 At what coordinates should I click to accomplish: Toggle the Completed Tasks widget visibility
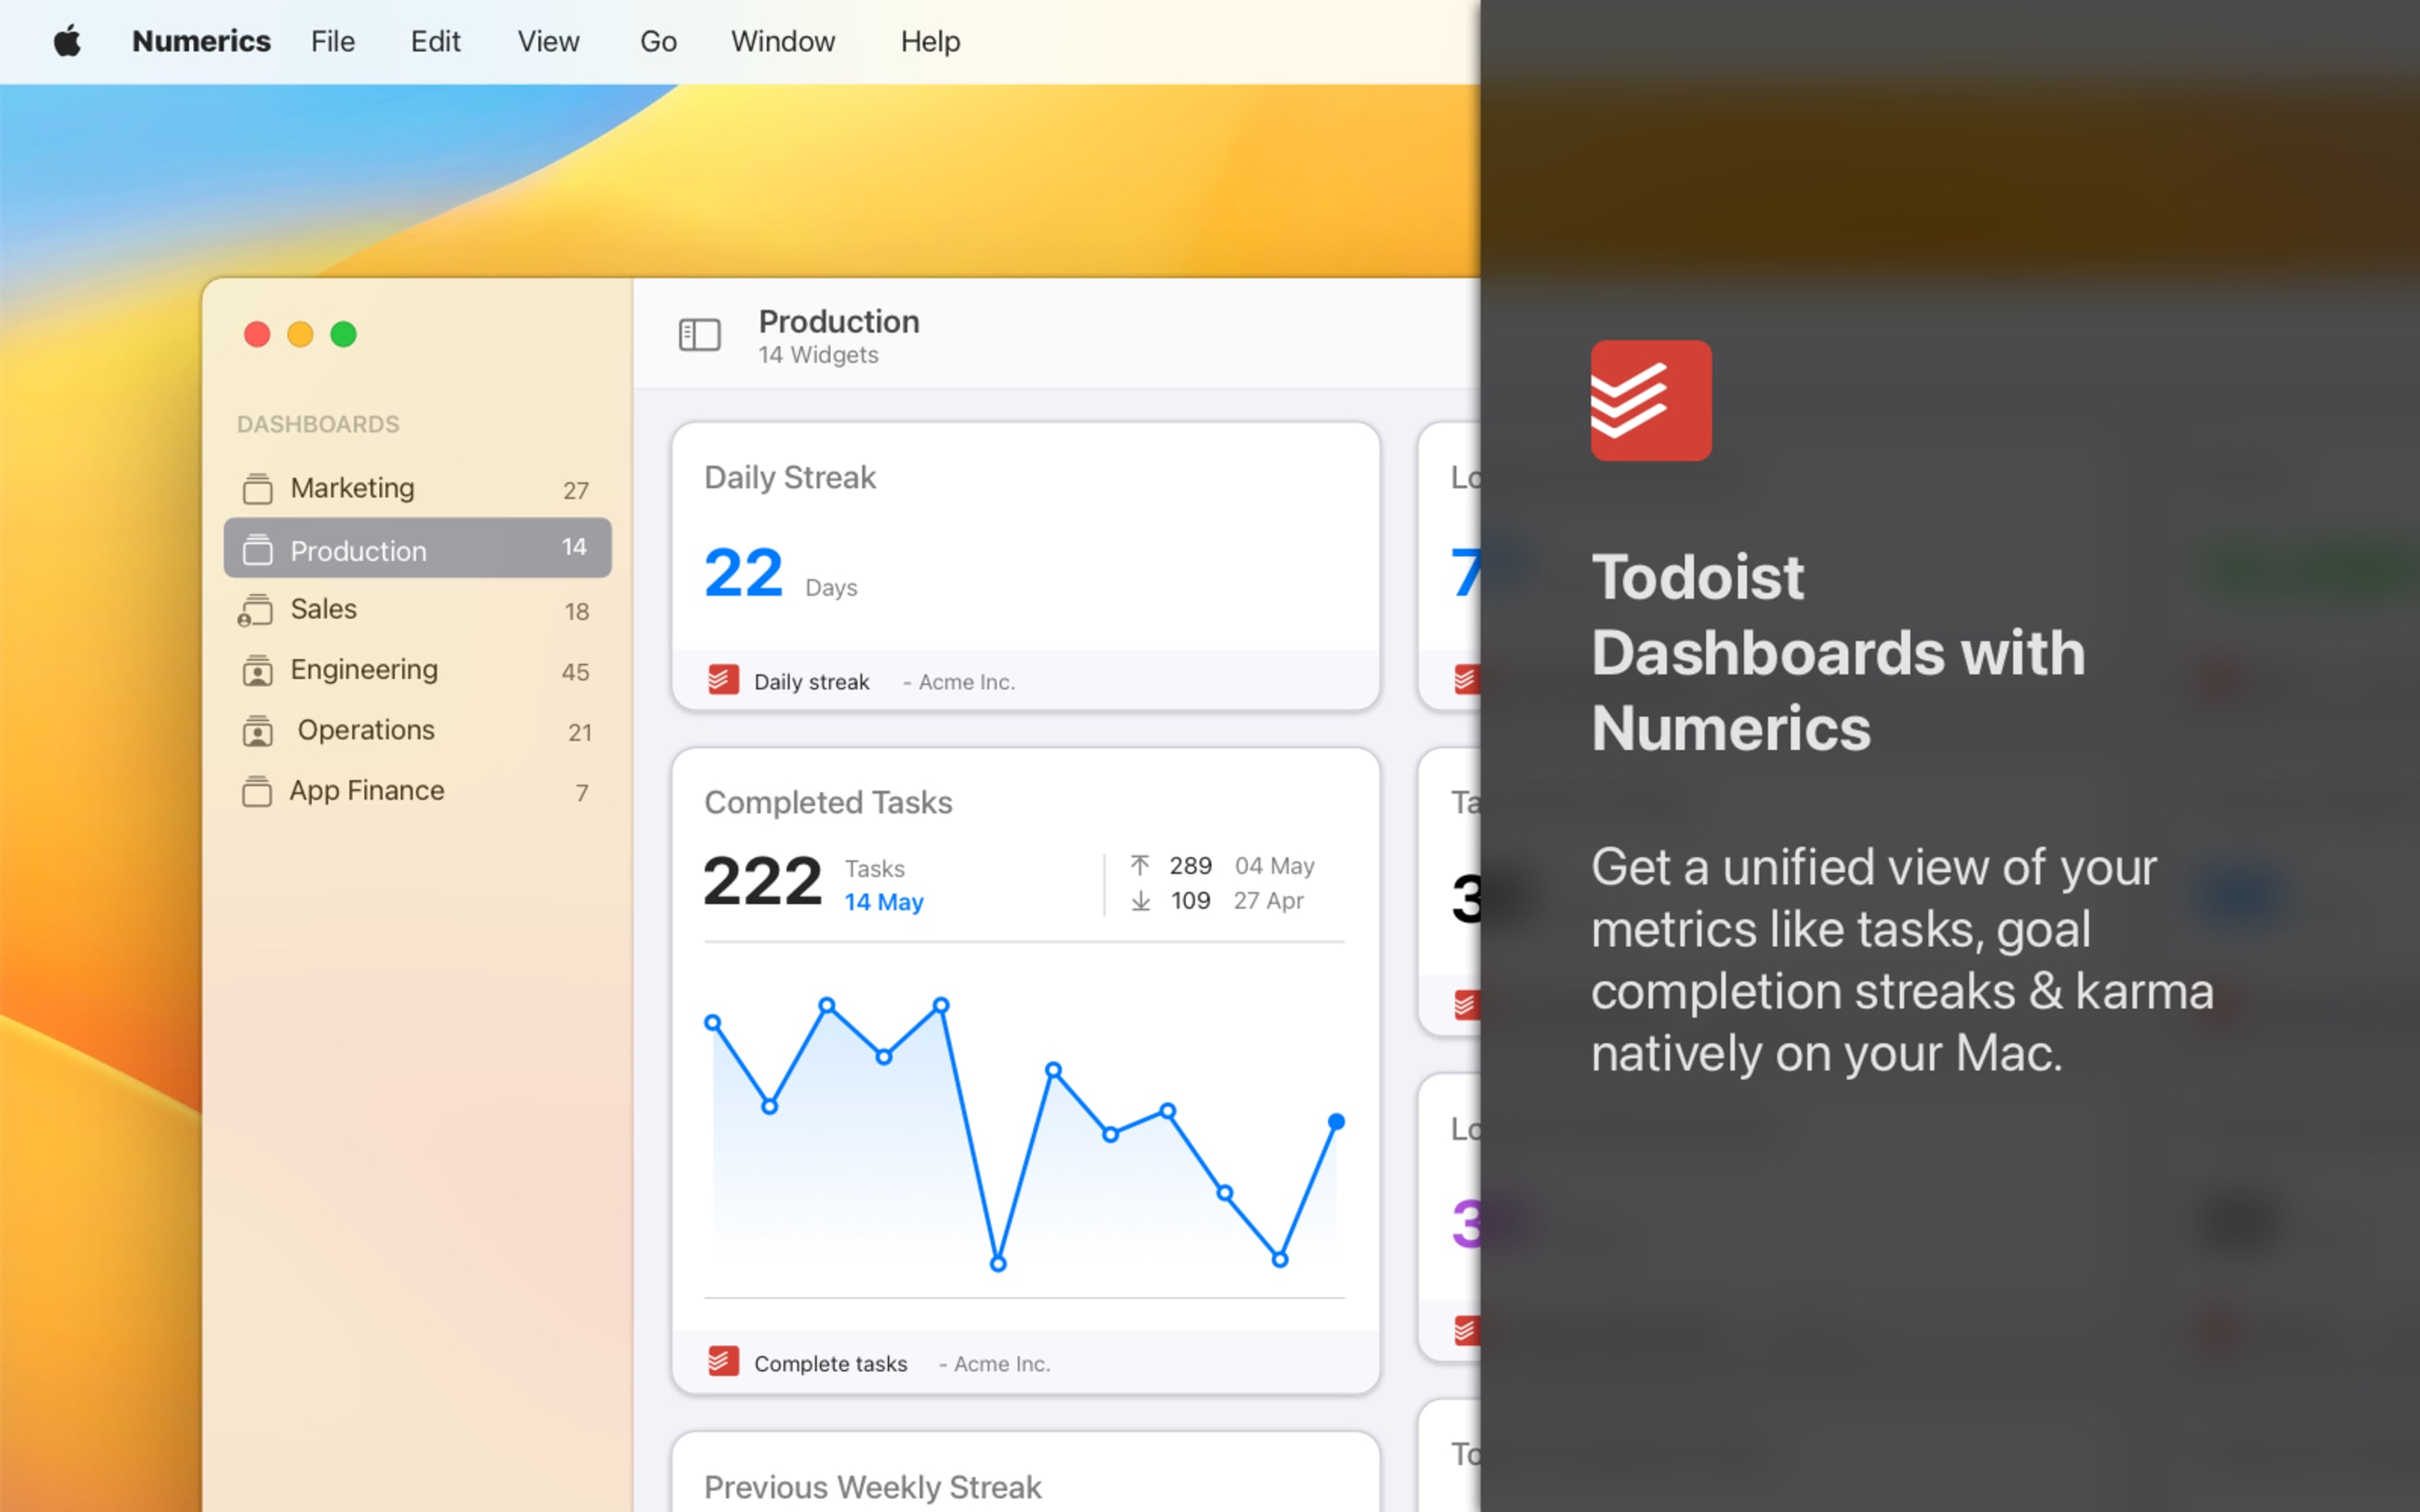[825, 801]
